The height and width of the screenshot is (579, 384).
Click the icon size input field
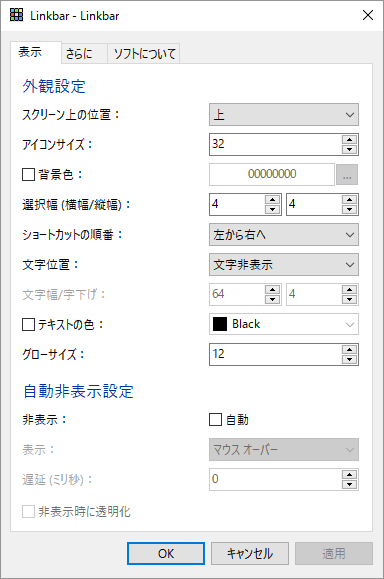(x=275, y=144)
